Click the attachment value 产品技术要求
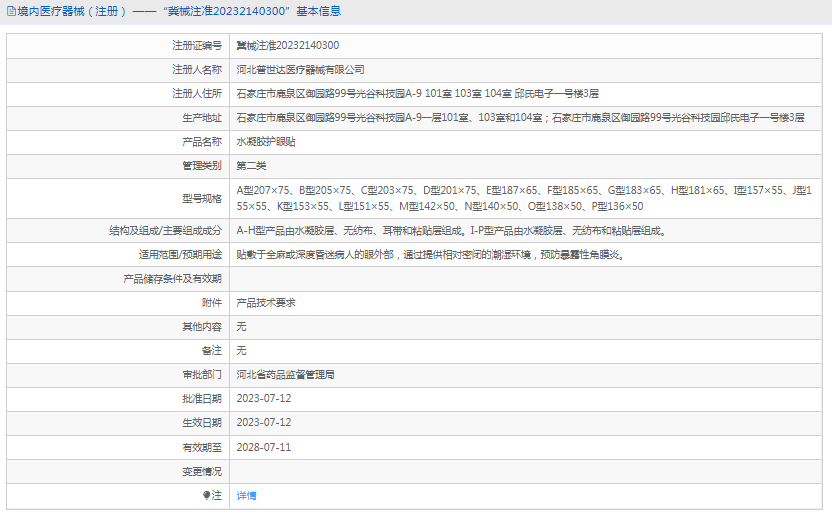Screen dimensions: 832x515 pos(265,302)
